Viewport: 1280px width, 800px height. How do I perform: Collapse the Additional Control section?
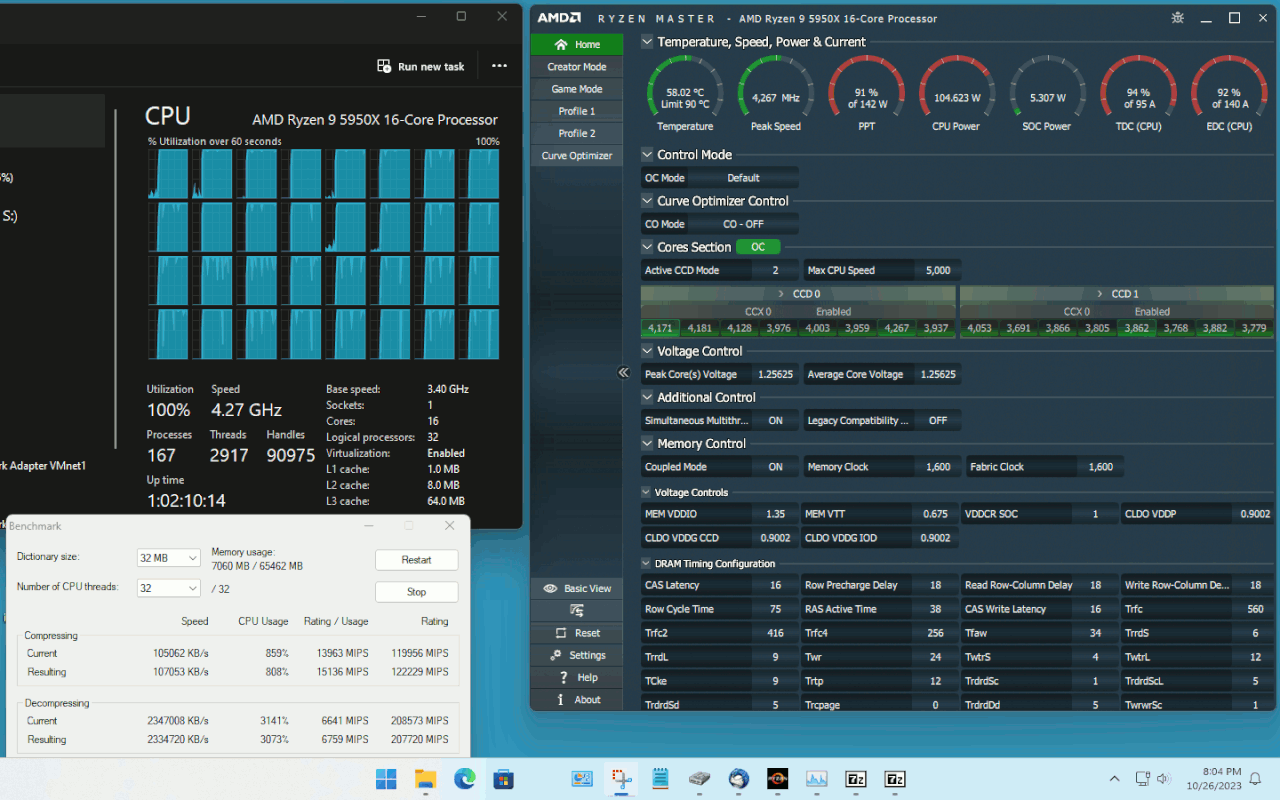coord(647,397)
